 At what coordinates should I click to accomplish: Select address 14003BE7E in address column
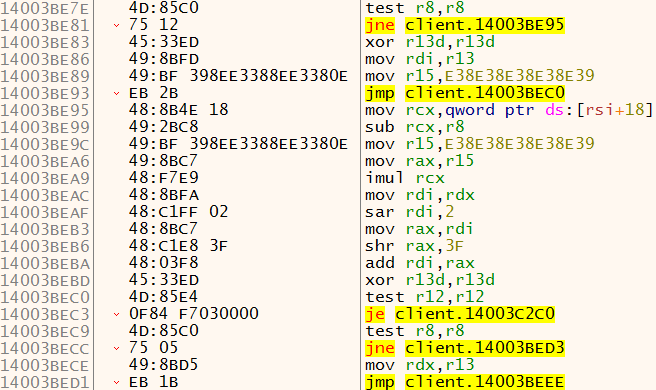coord(45,8)
